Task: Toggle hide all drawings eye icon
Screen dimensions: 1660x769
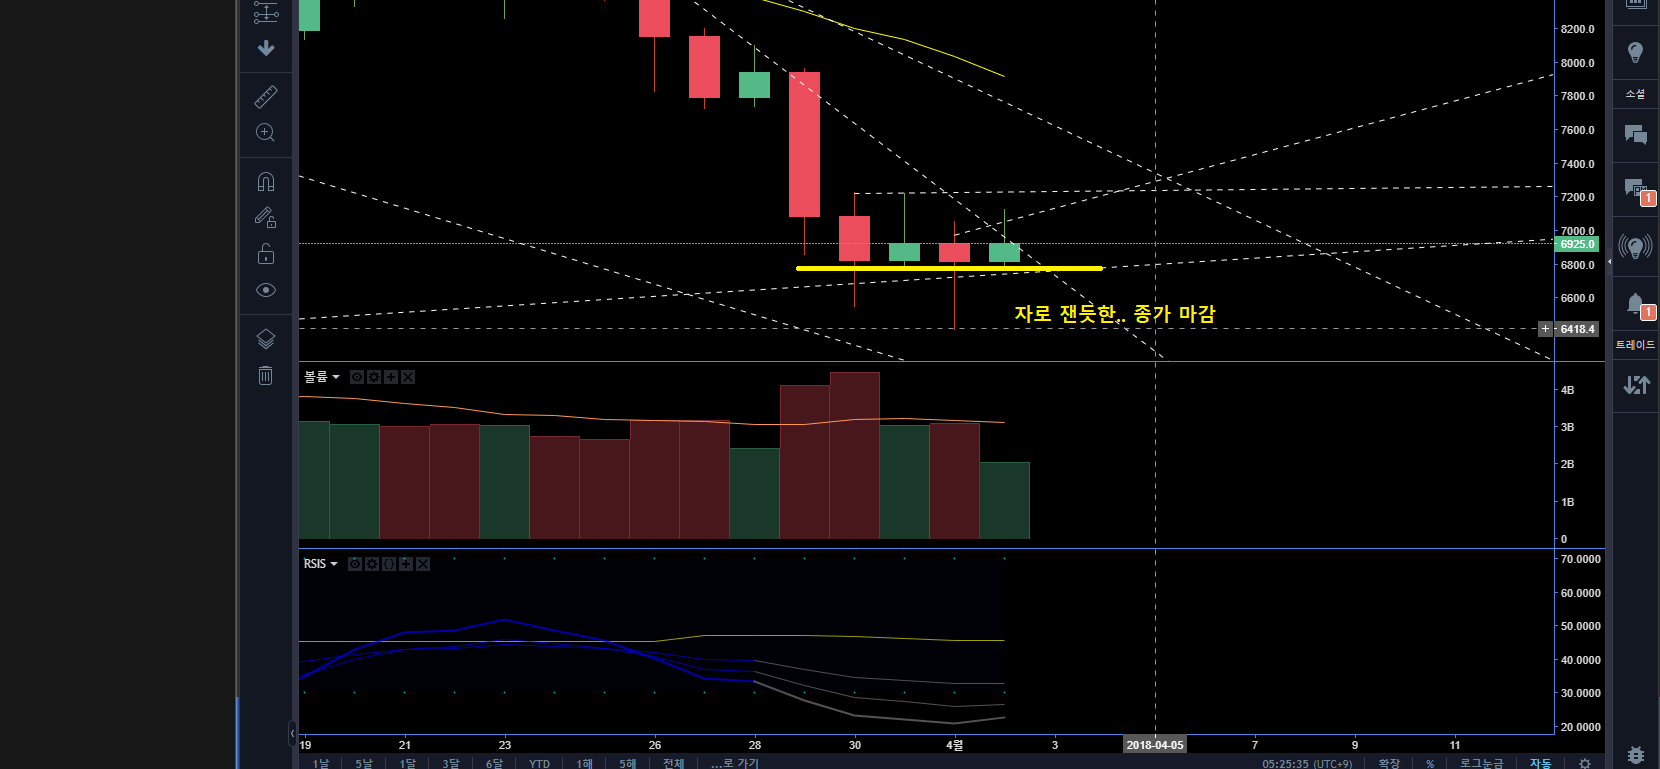Action: point(266,290)
